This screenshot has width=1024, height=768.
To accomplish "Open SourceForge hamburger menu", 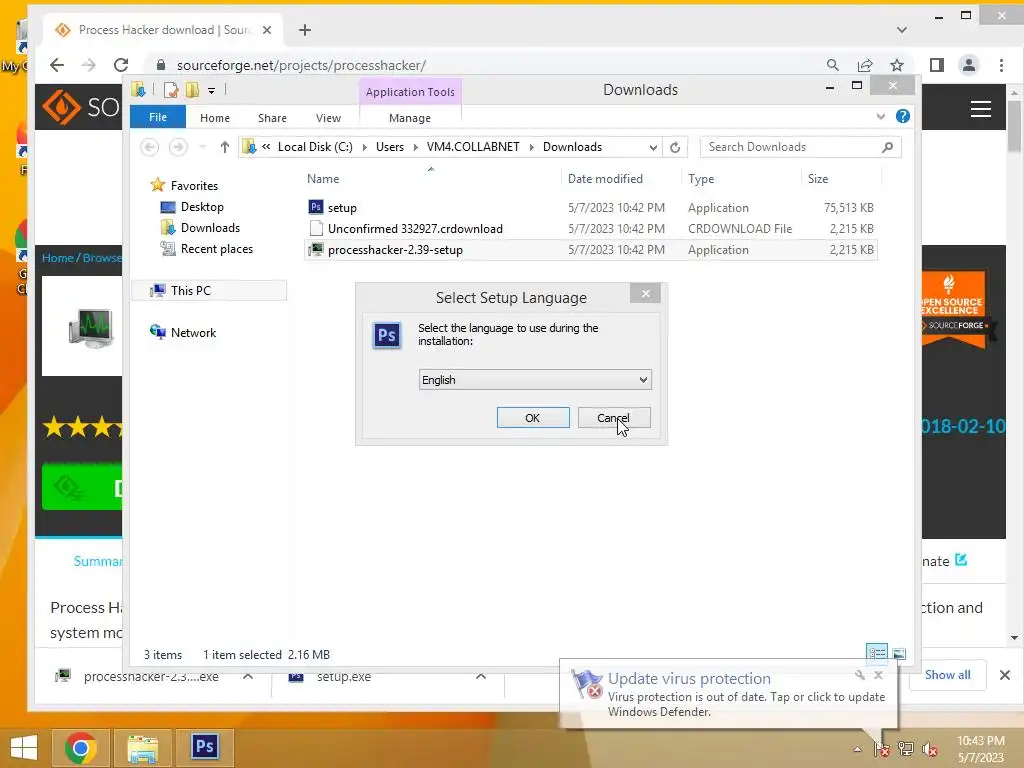I will (x=980, y=109).
